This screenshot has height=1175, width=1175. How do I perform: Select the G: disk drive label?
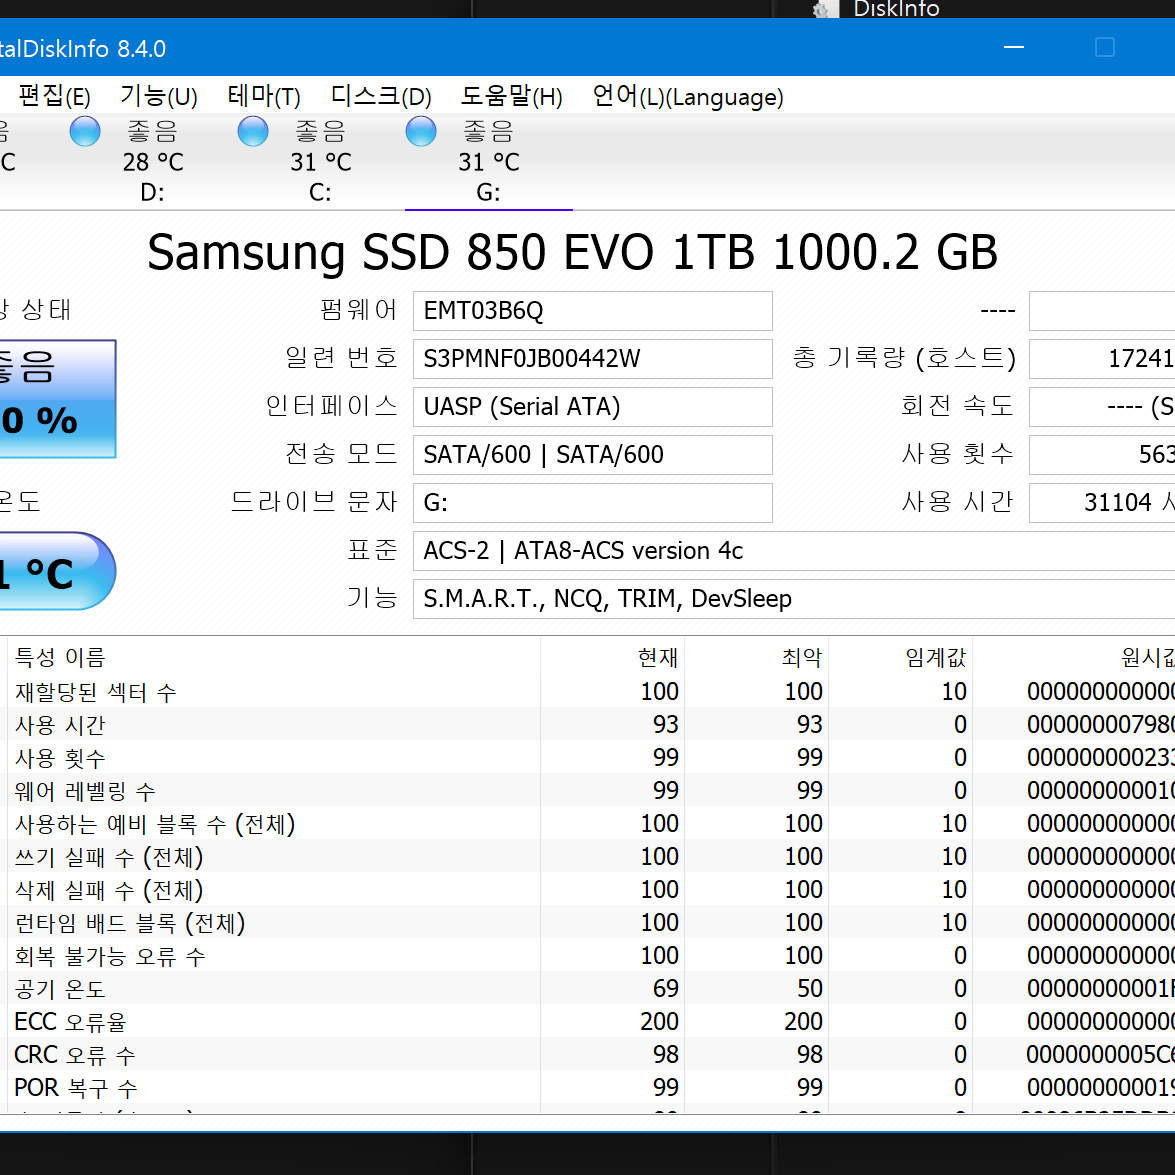tap(489, 193)
